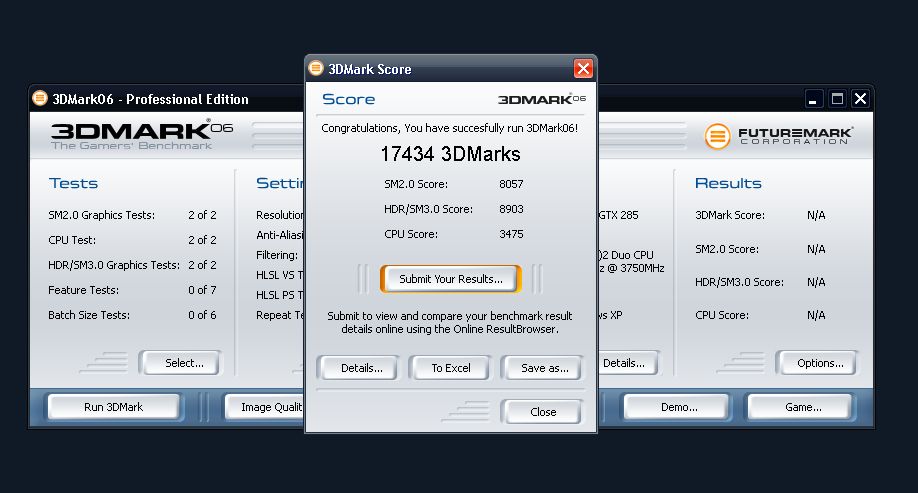Click 'HDR/SM3.0 Score:' label in Results panel

point(739,282)
